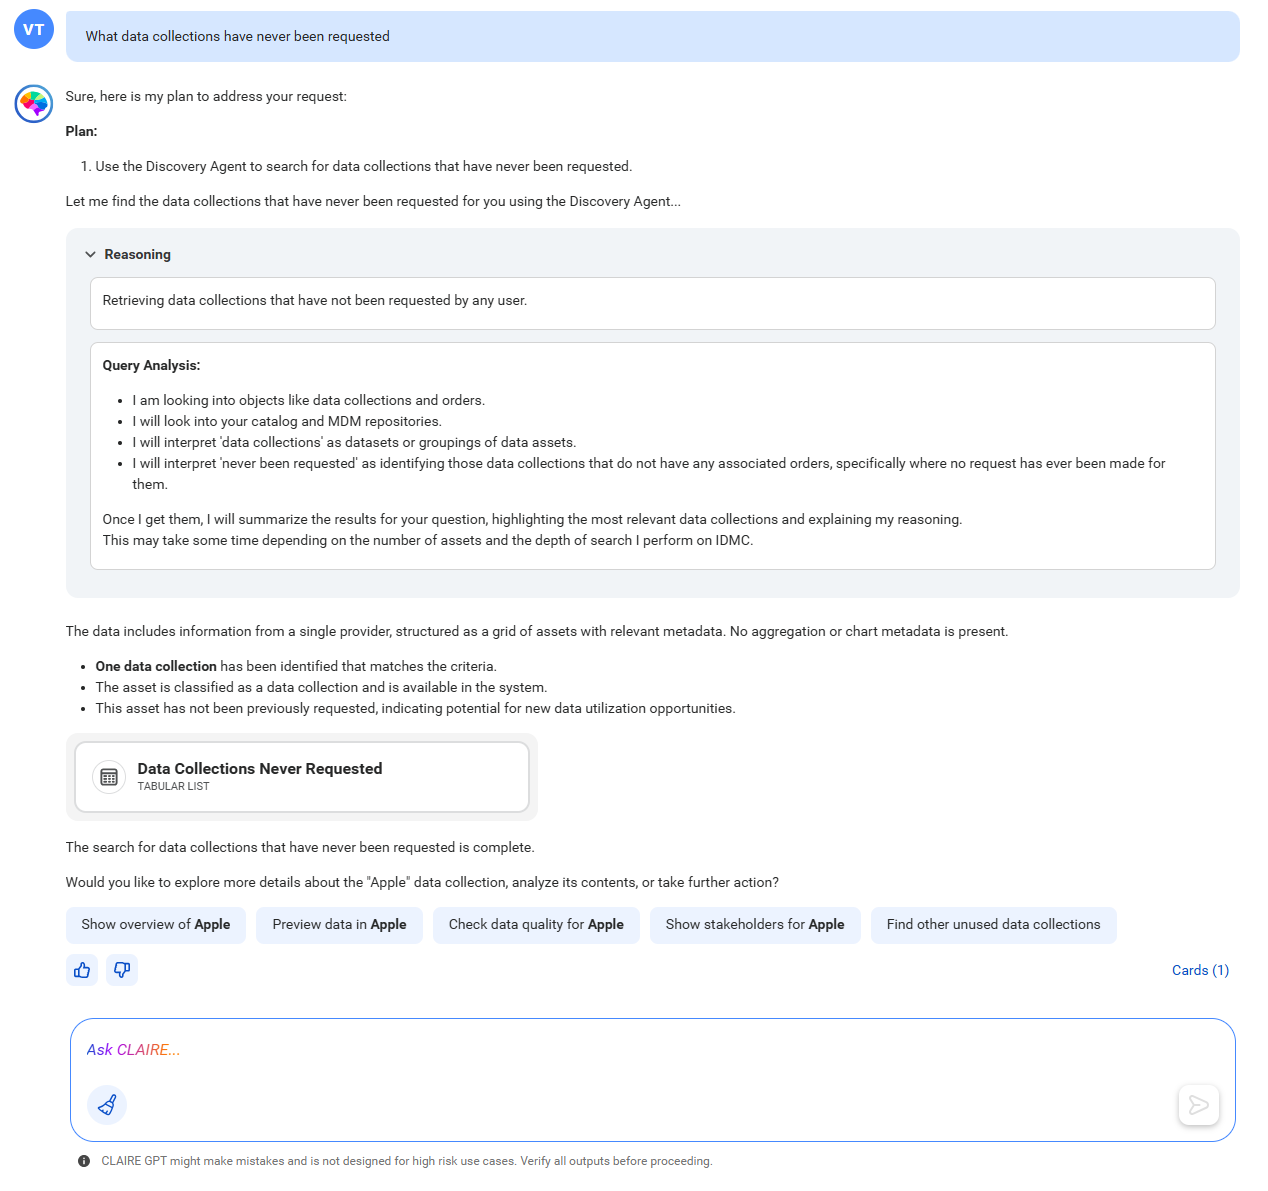Click the VT user avatar
1268x1191 pixels.
[x=34, y=29]
